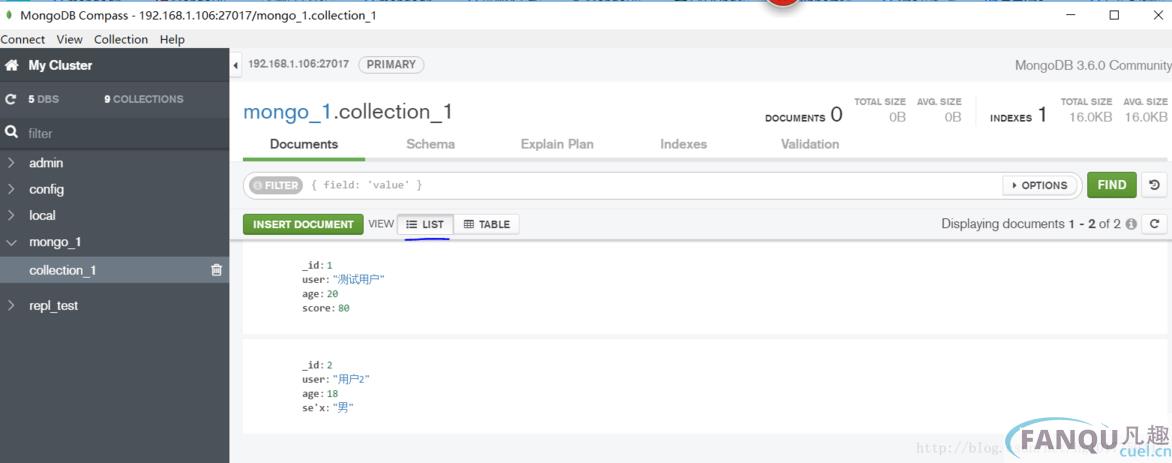
Task: Collapse the sidebar with the arrow toggle
Action: click(235, 66)
